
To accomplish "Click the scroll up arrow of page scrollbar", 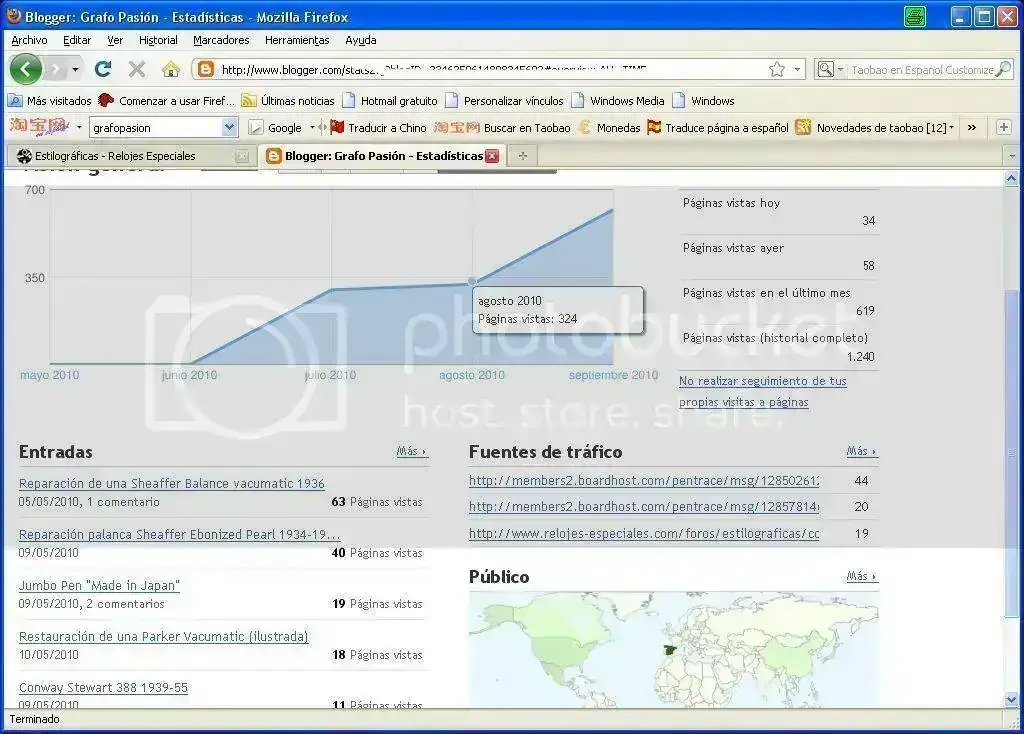I will pyautogui.click(x=1011, y=178).
